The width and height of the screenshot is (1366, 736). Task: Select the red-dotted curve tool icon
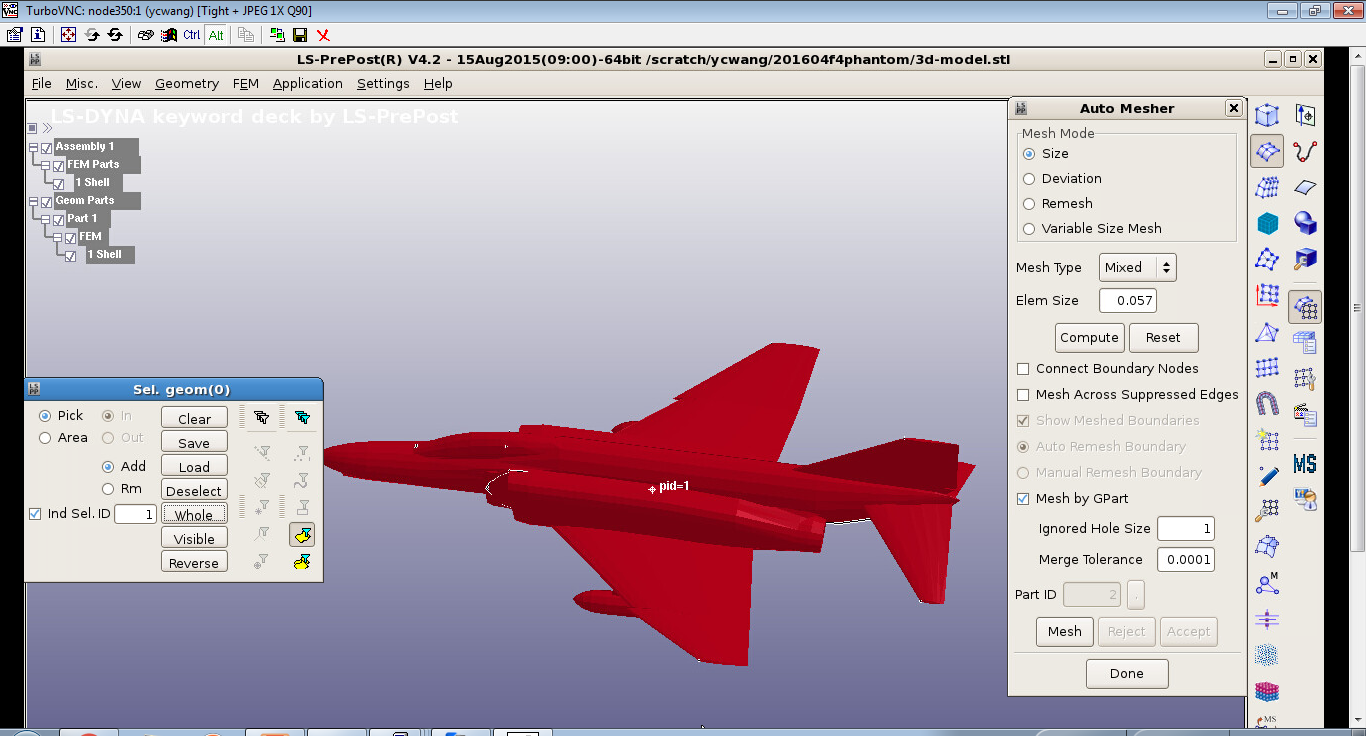(x=1304, y=152)
